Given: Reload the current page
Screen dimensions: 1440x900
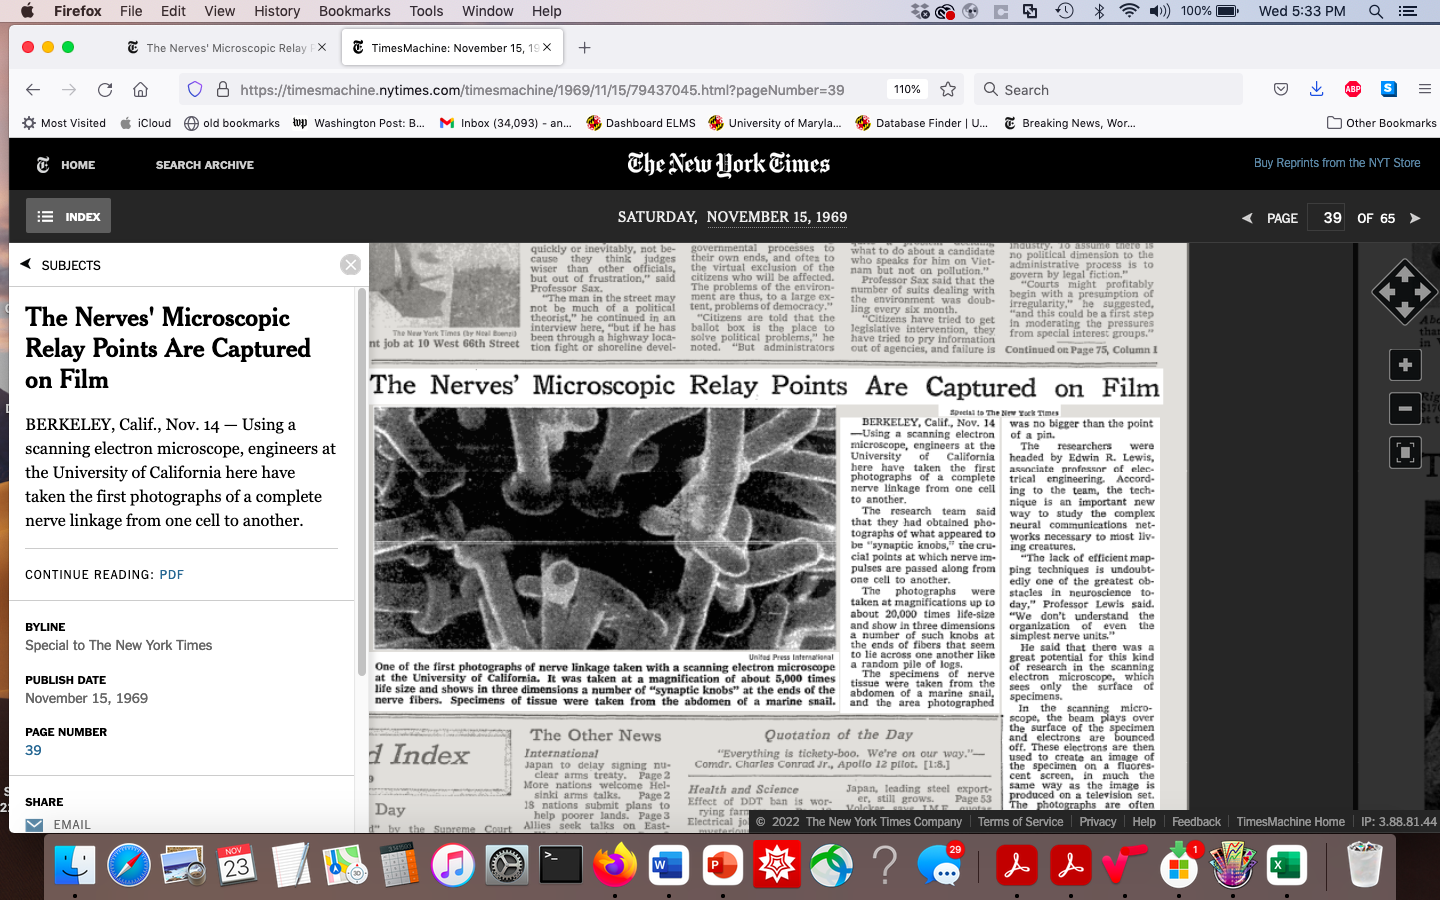Looking at the screenshot, I should [105, 89].
